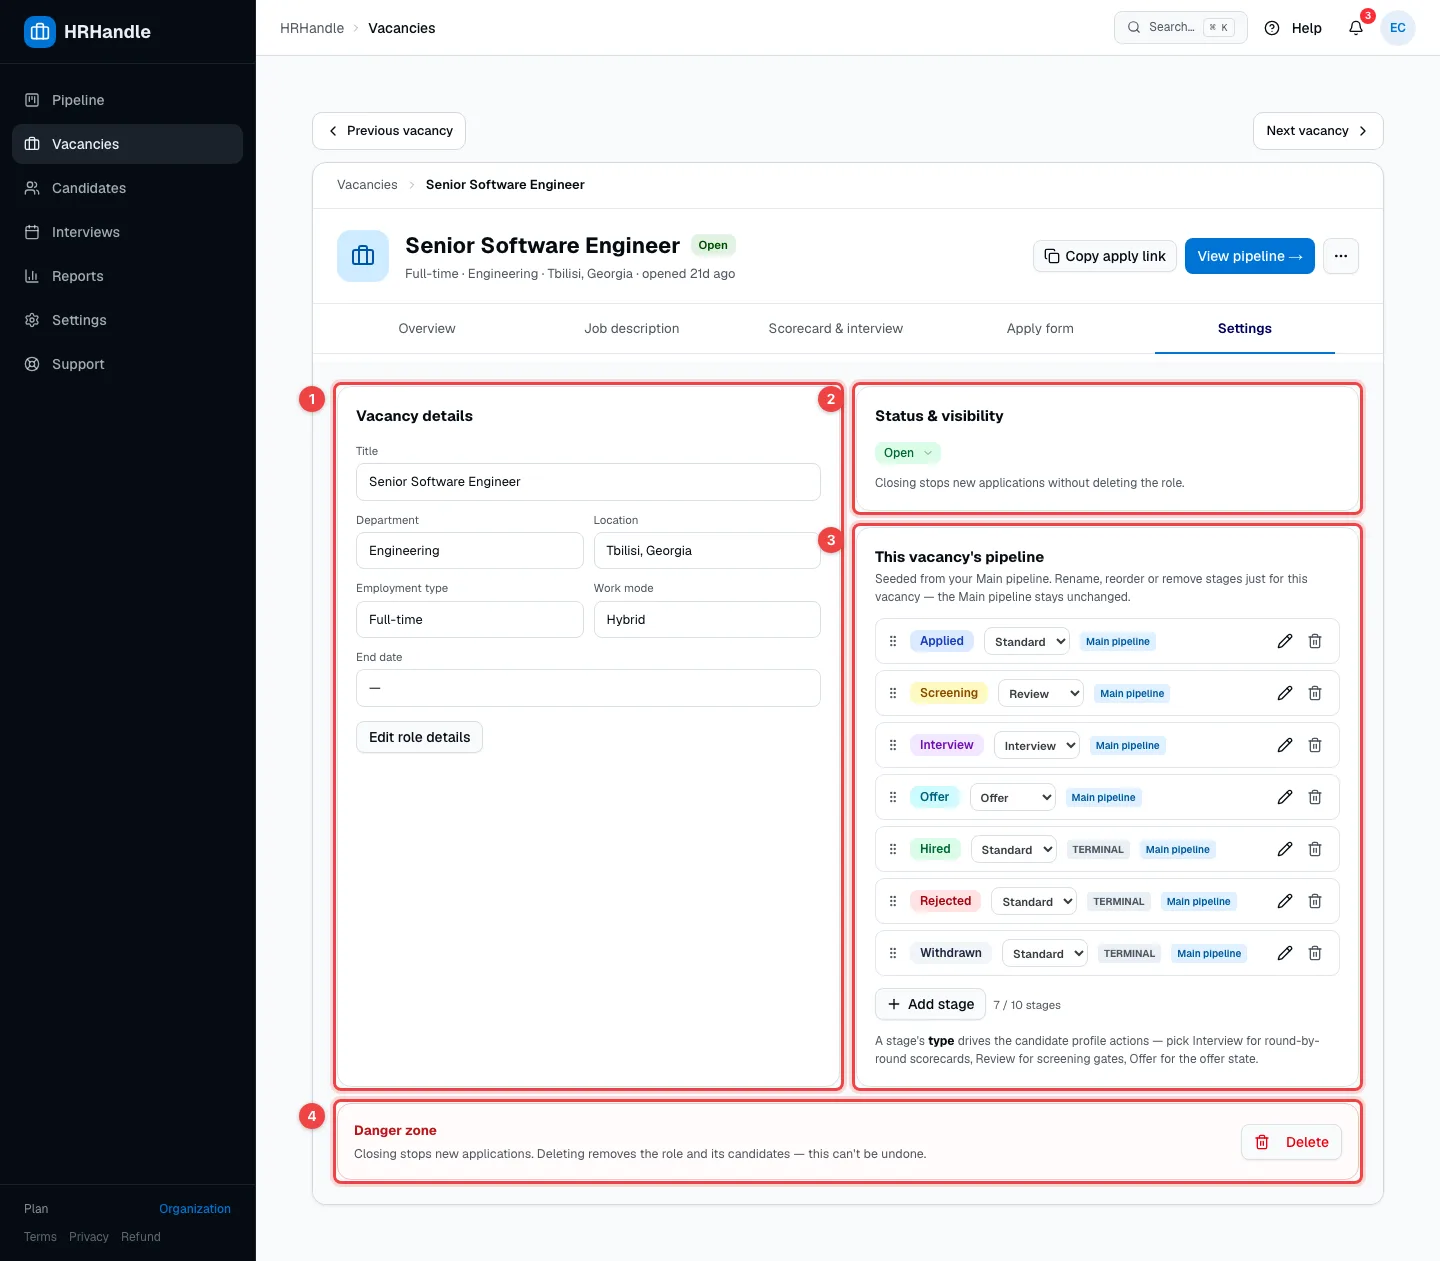Viewport: 1440px width, 1261px height.
Task: Click the Delete button in Danger zone
Action: tap(1292, 1142)
